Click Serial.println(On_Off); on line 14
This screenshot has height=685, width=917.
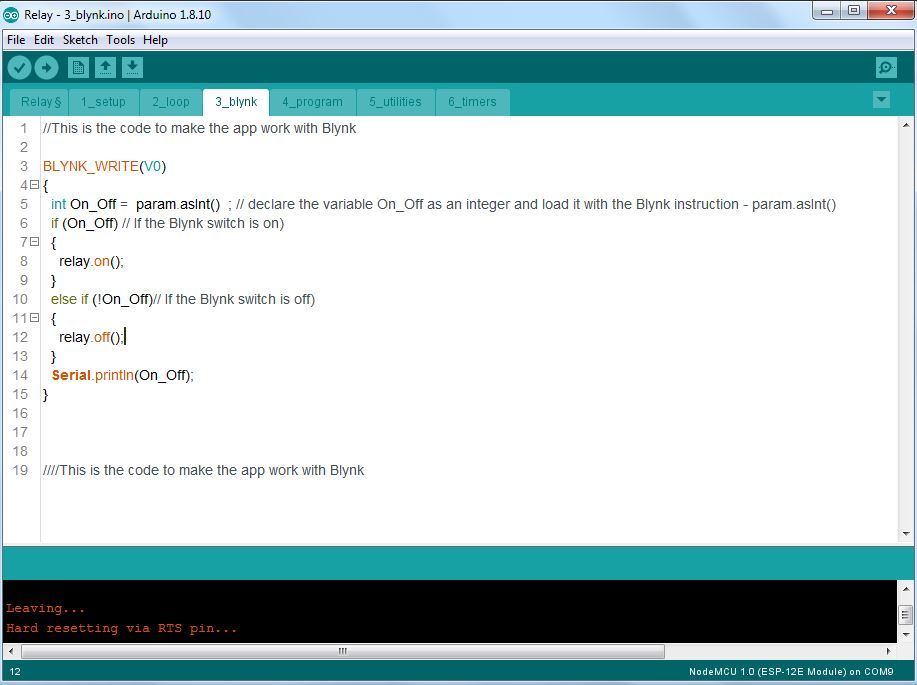[122, 375]
